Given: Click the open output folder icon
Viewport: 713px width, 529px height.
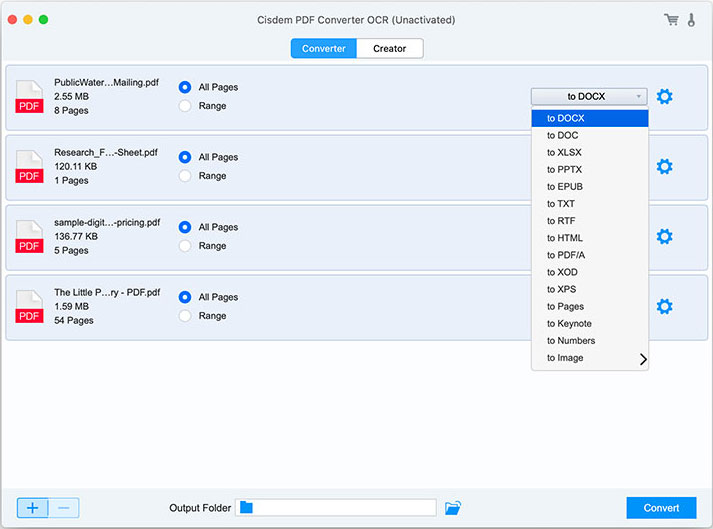Looking at the screenshot, I should click(453, 508).
